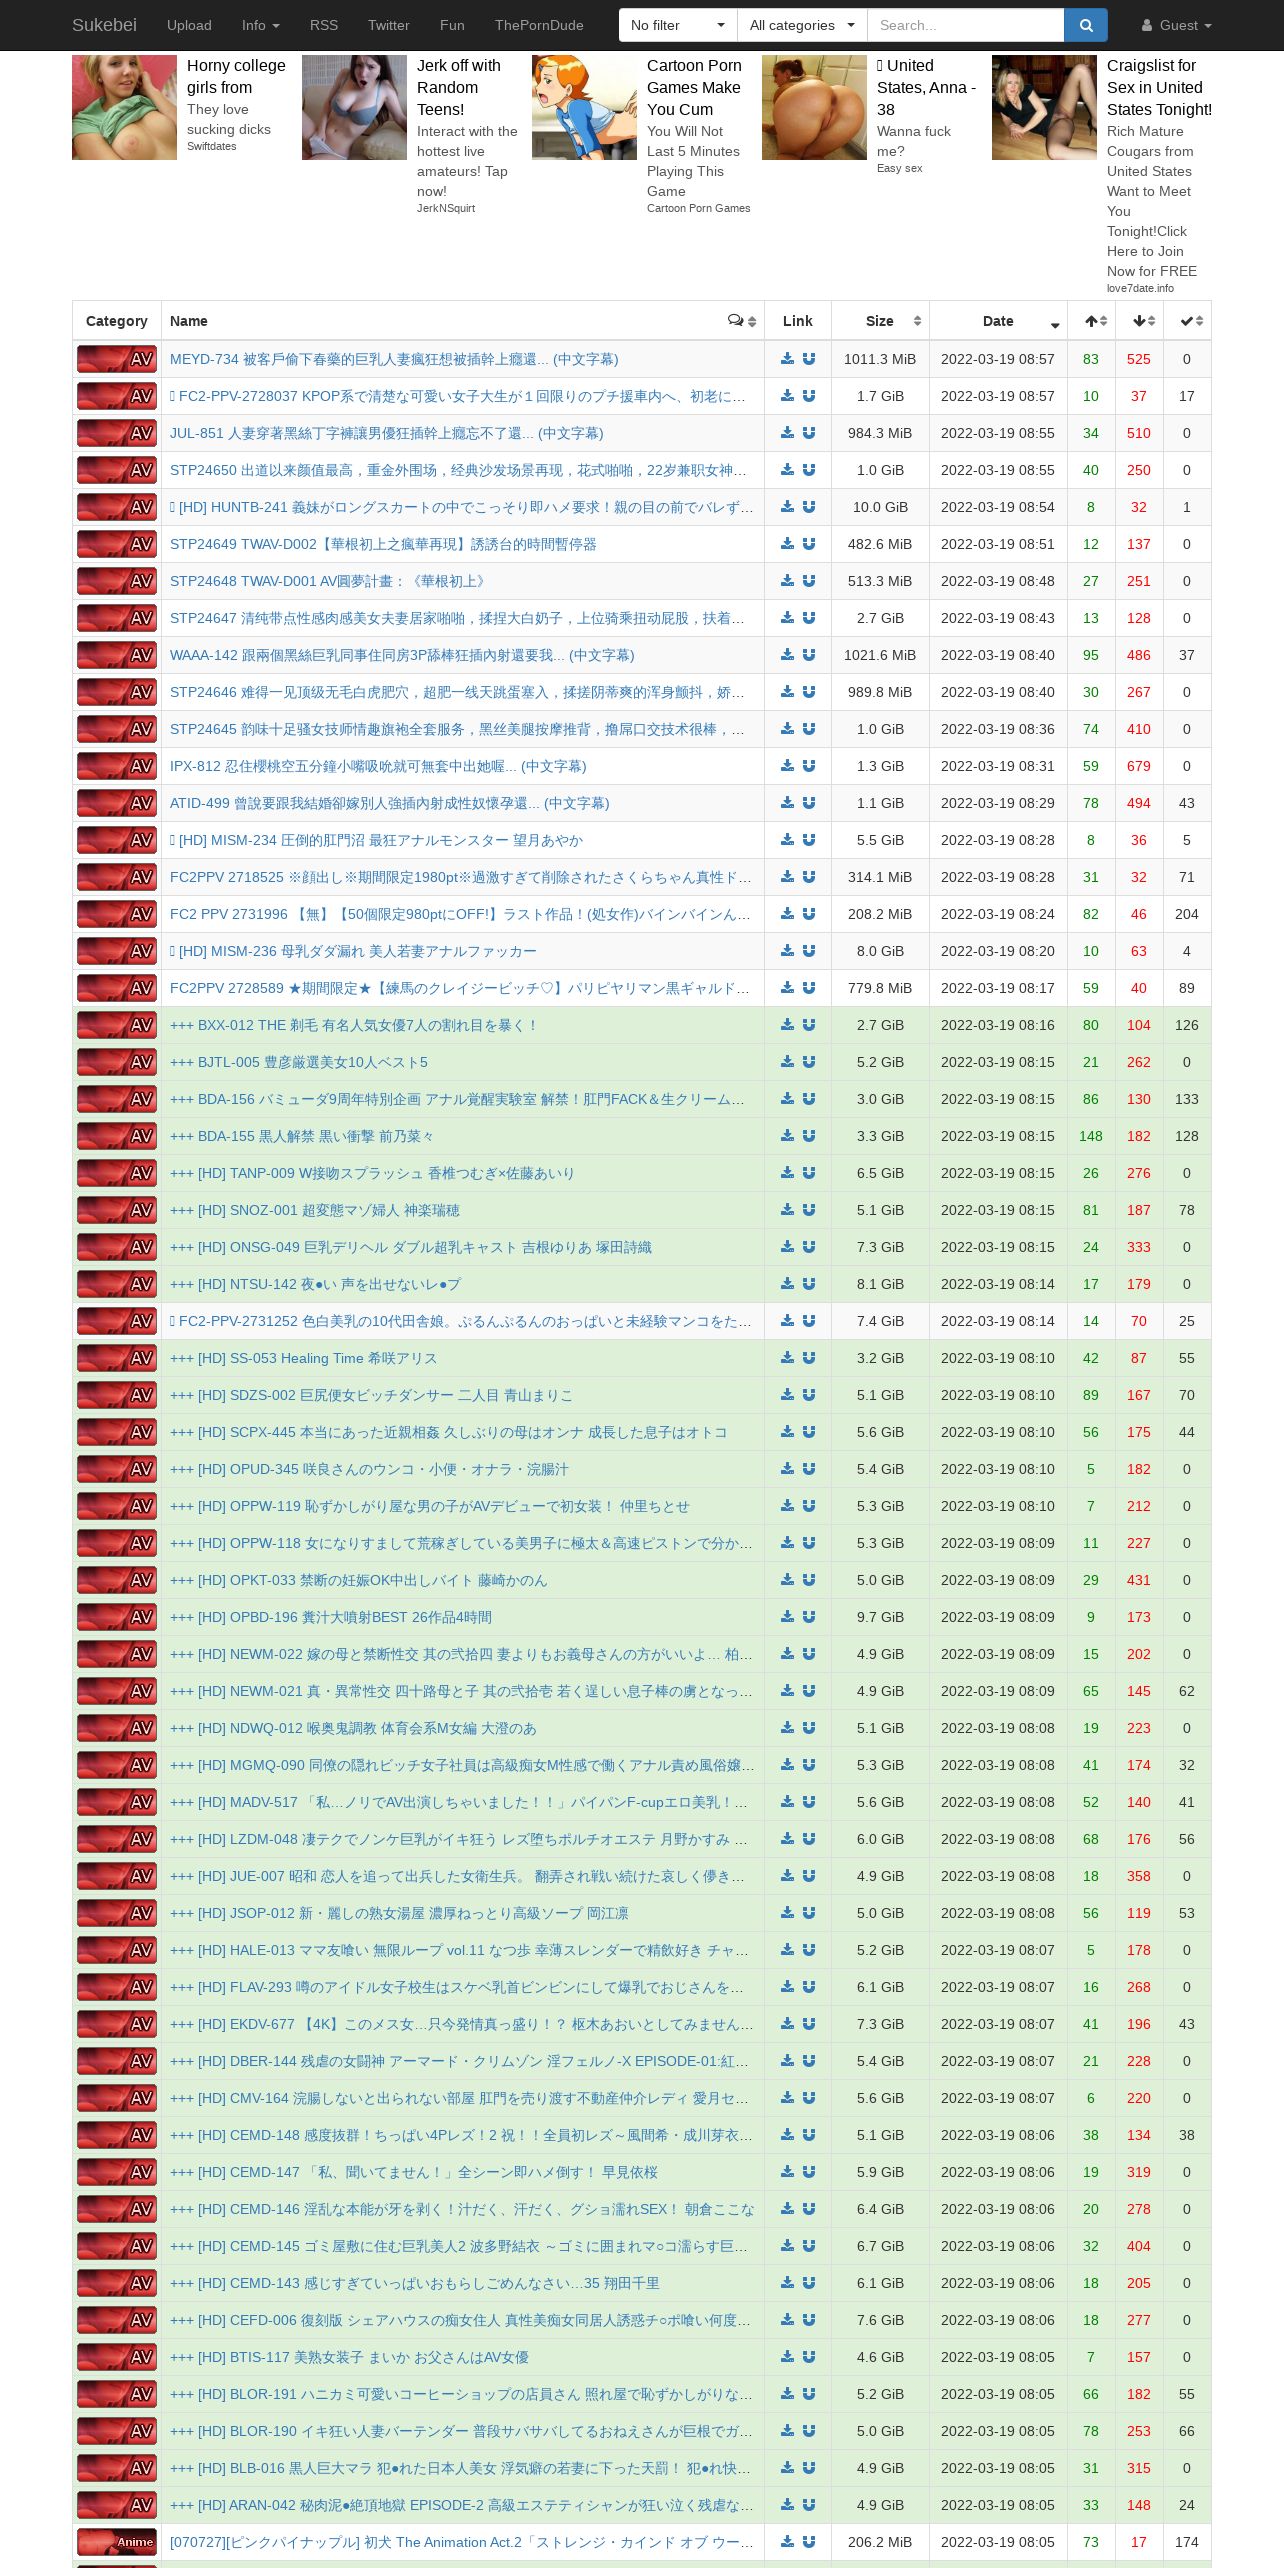
Task: Click the size value 9.7 GiB
Action: pyautogui.click(x=880, y=1617)
